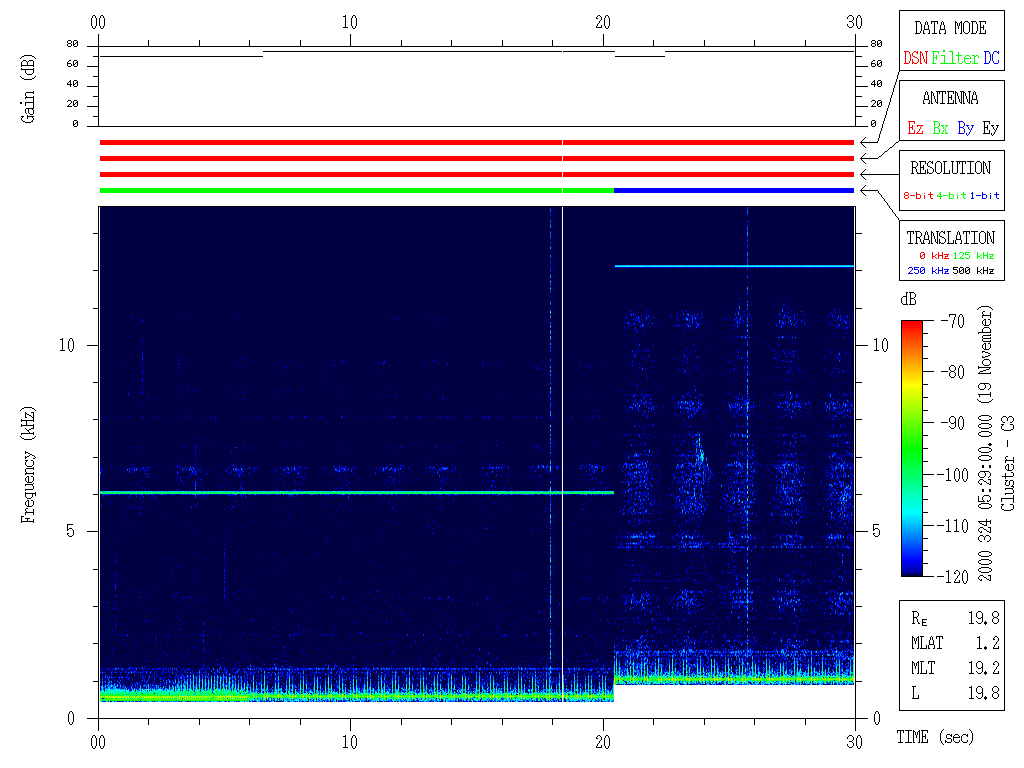The image size is (1024, 768).
Task: Click the arrowhead ending the blue translation bar
Action: point(864,190)
